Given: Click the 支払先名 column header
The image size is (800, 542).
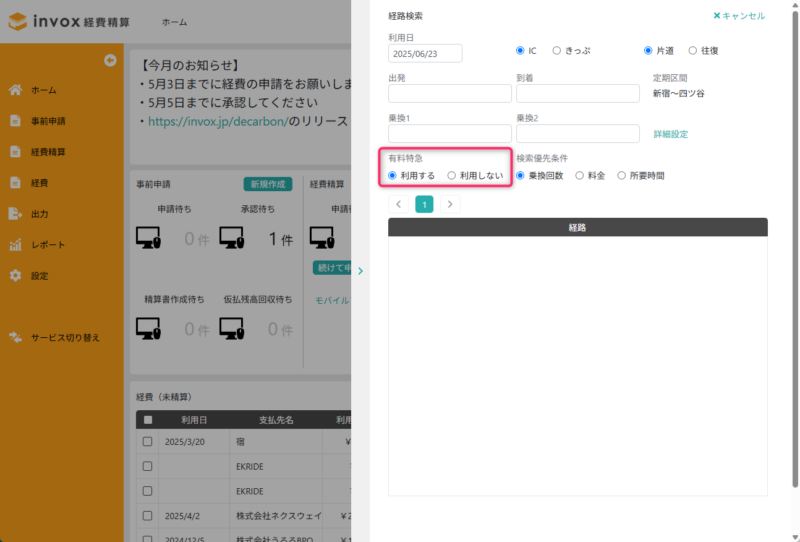Looking at the screenshot, I should (276, 420).
